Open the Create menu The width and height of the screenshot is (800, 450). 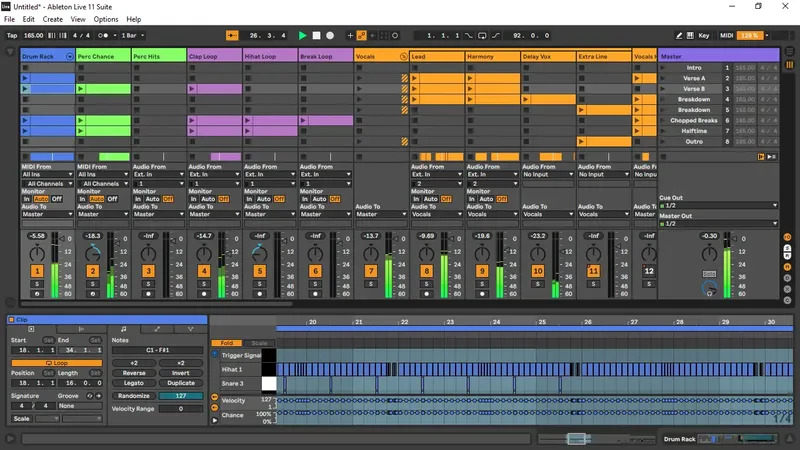(x=53, y=19)
